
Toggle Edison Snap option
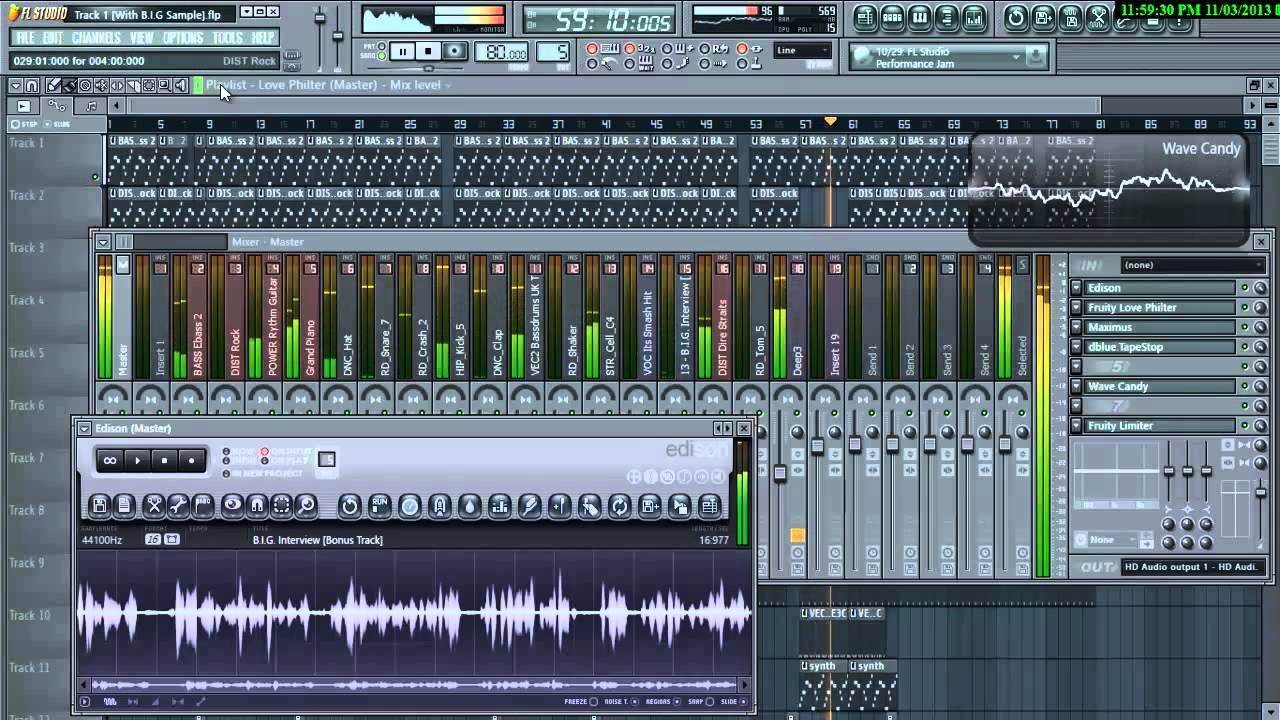pyautogui.click(x=710, y=701)
